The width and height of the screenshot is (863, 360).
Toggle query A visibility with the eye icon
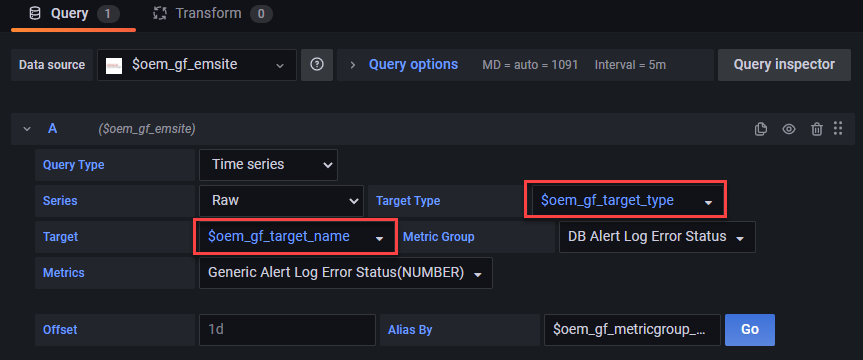pyautogui.click(x=789, y=129)
